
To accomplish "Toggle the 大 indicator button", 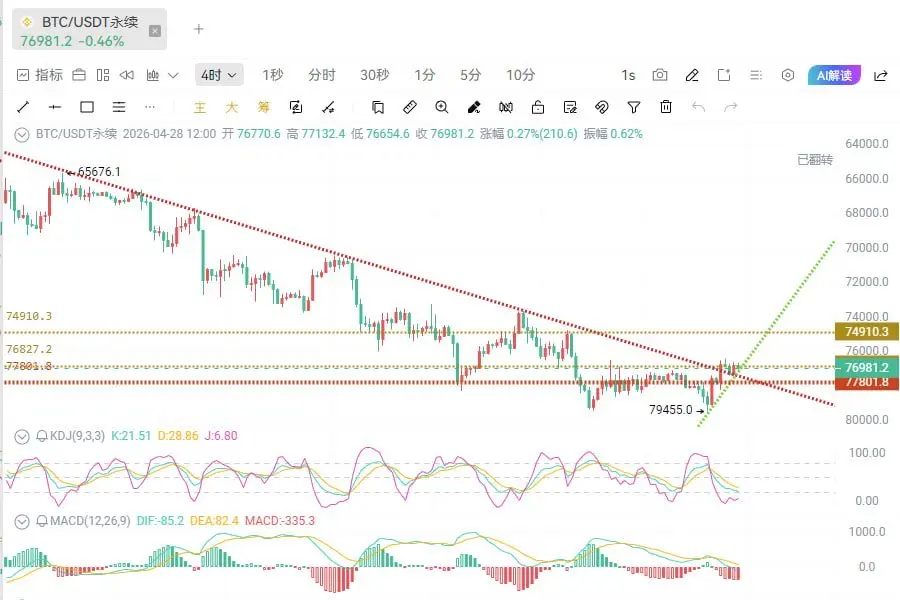I will click(231, 107).
